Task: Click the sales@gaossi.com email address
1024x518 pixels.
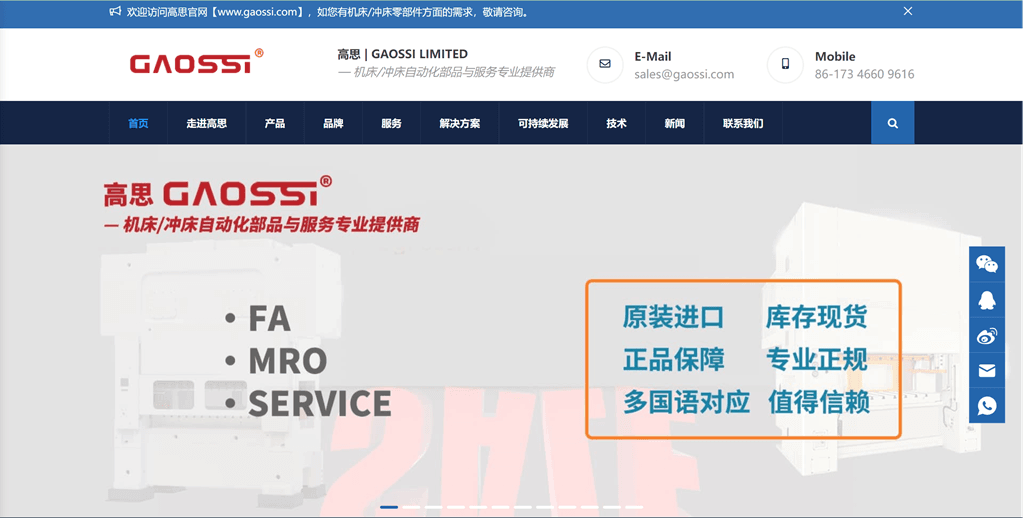Action: [684, 74]
